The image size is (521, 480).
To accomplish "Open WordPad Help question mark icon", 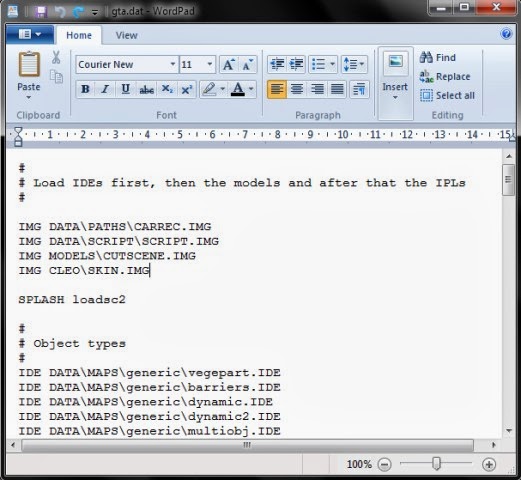I will (506, 34).
